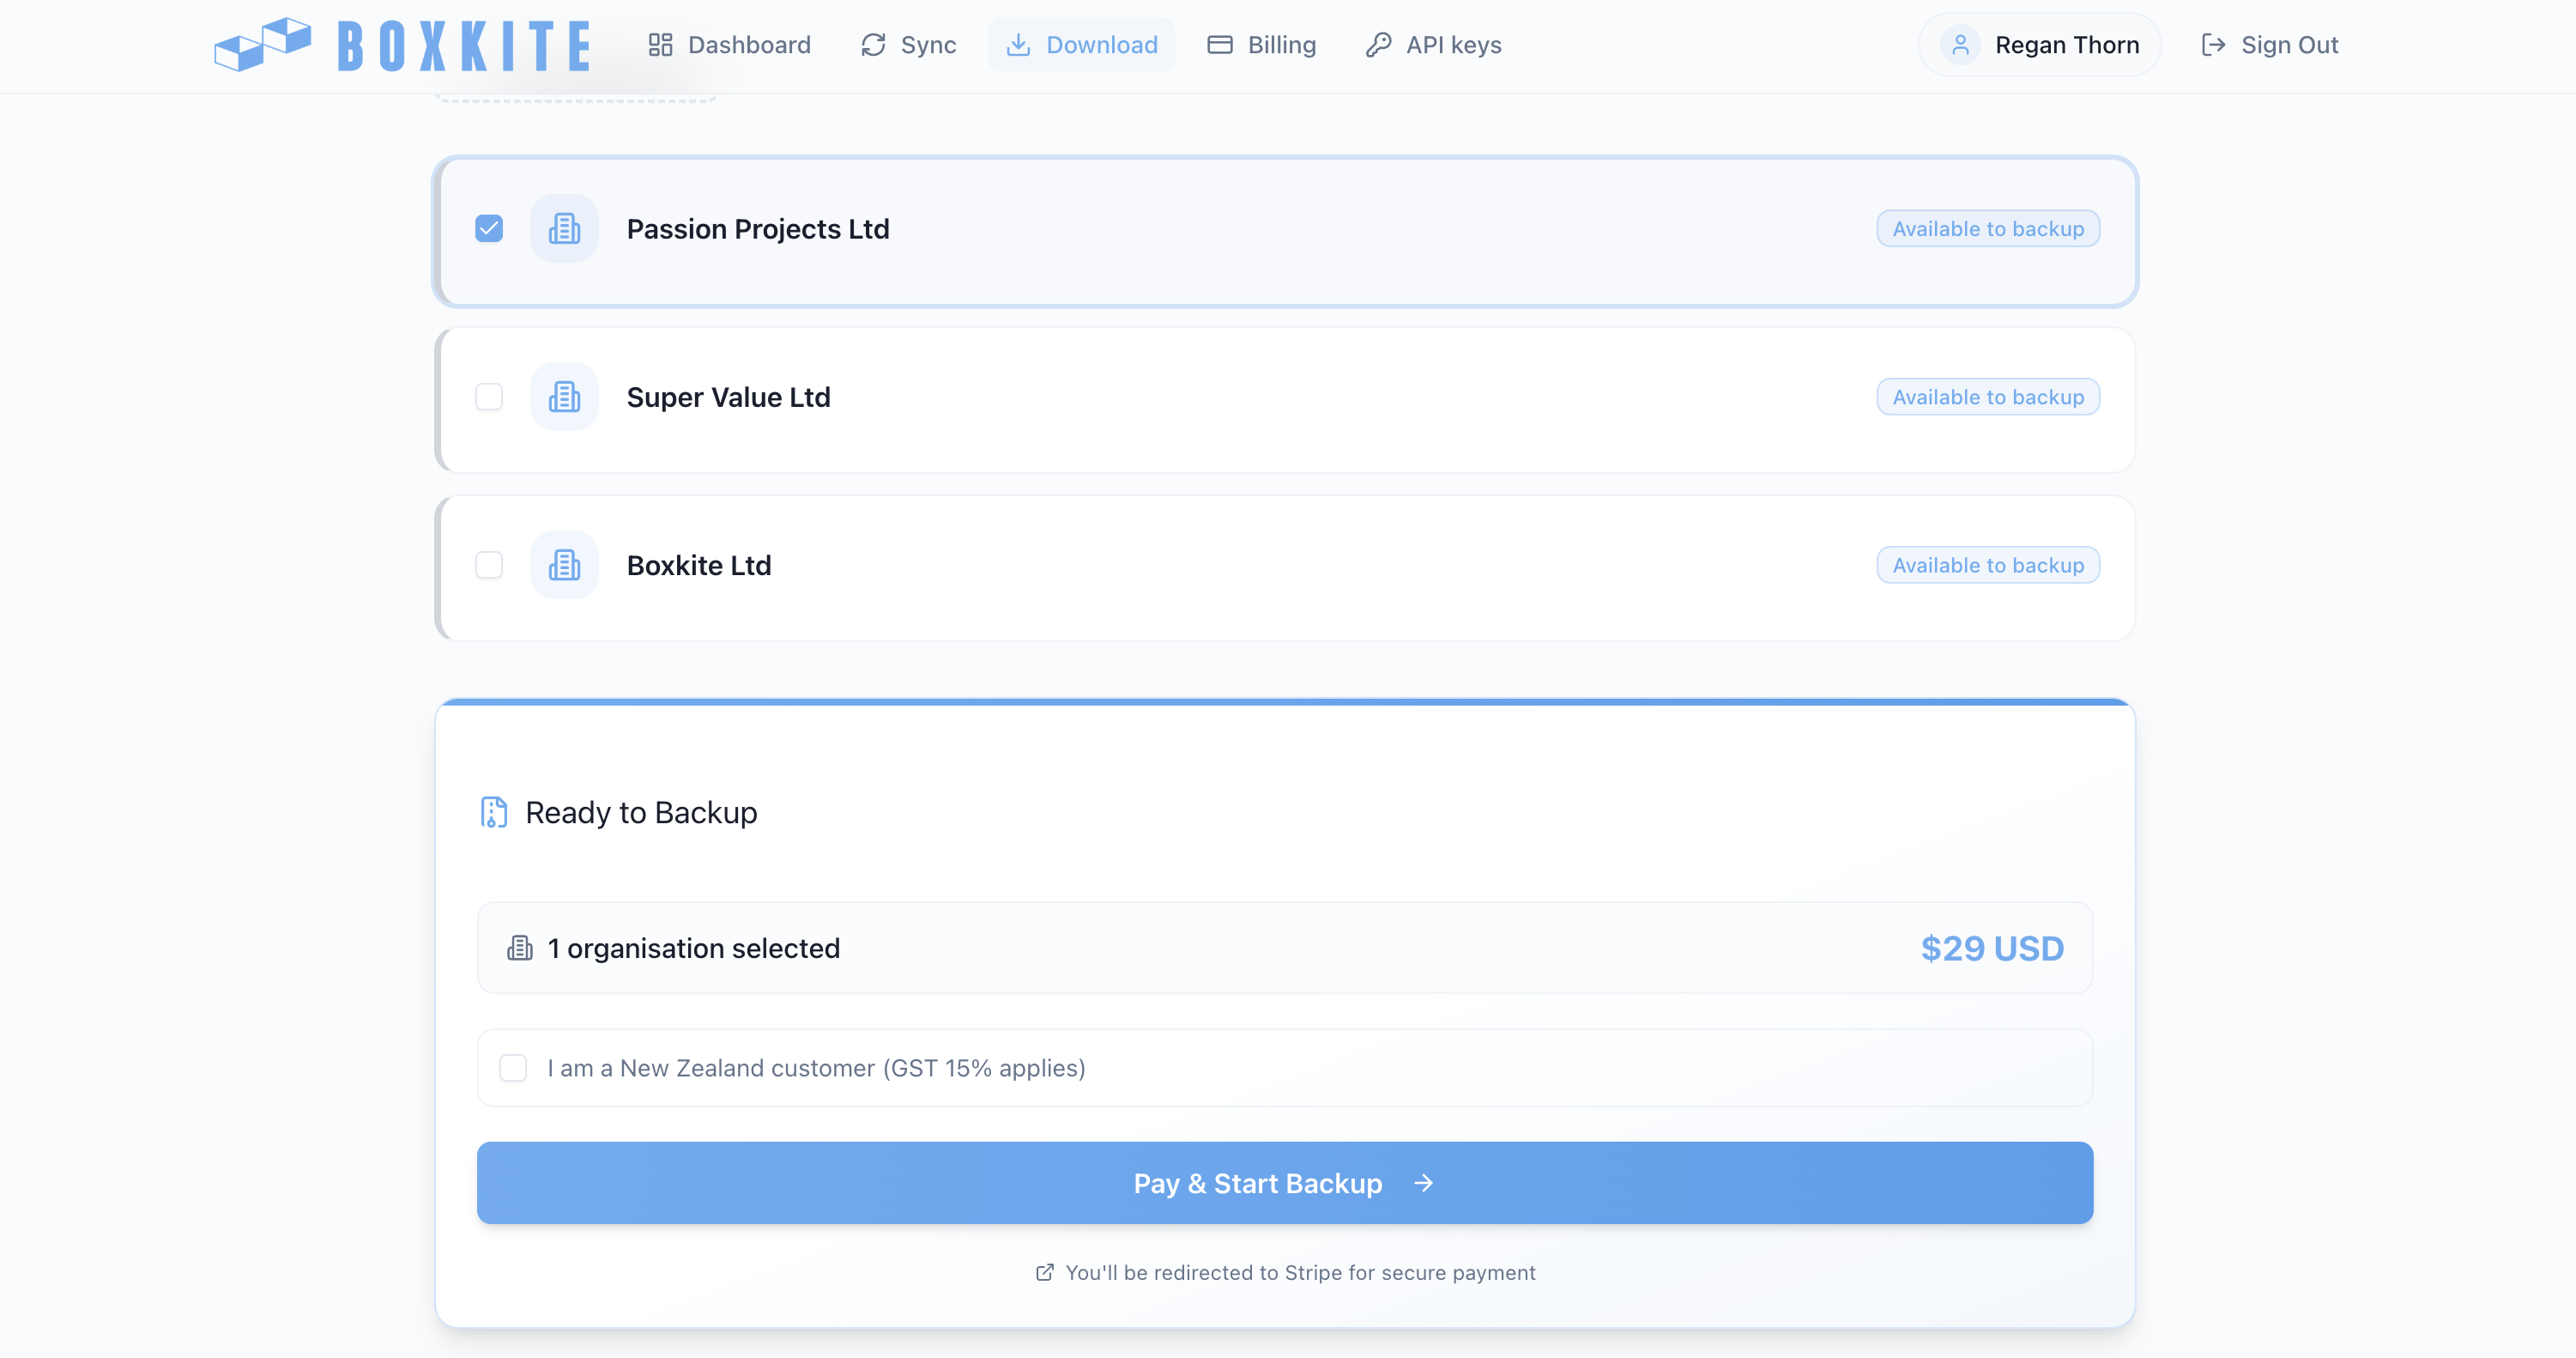Click Boxkite Ltd building icon
This screenshot has width=2576, height=1358.
(x=564, y=565)
